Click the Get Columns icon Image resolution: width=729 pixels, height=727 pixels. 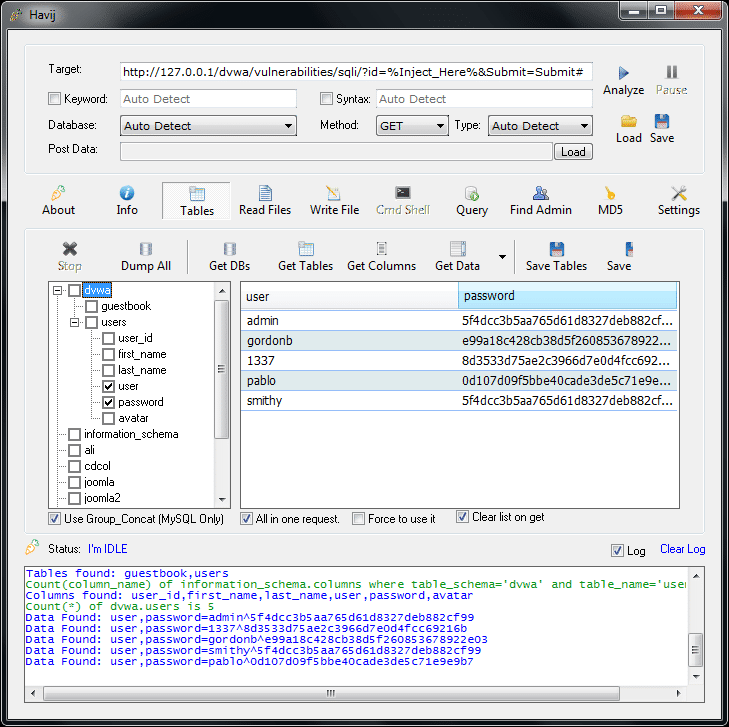pyautogui.click(x=381, y=249)
